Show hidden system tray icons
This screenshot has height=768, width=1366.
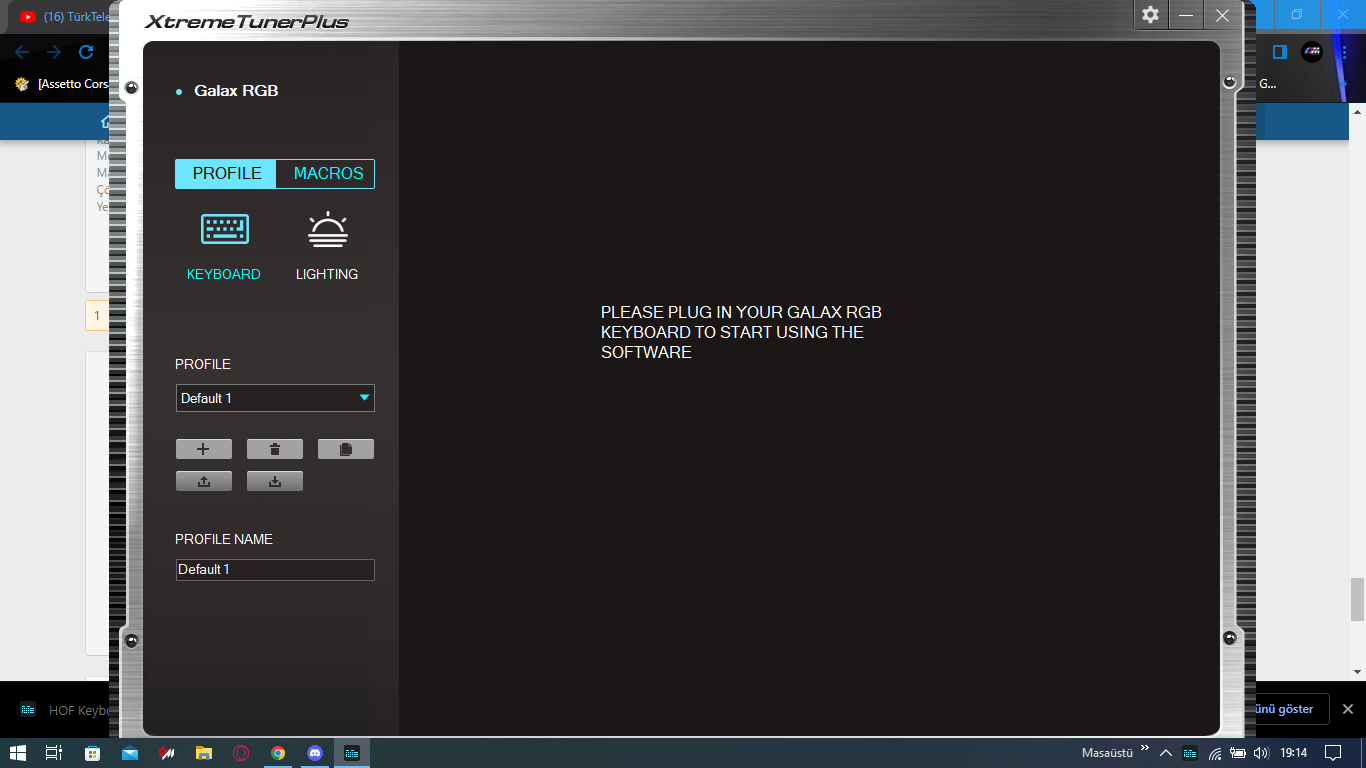click(1165, 753)
